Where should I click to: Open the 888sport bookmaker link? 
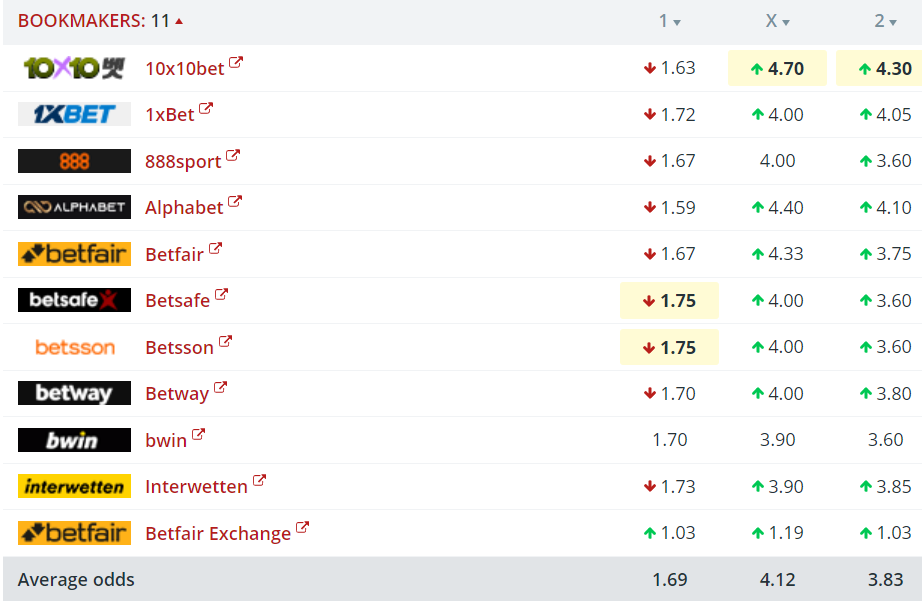pos(184,161)
